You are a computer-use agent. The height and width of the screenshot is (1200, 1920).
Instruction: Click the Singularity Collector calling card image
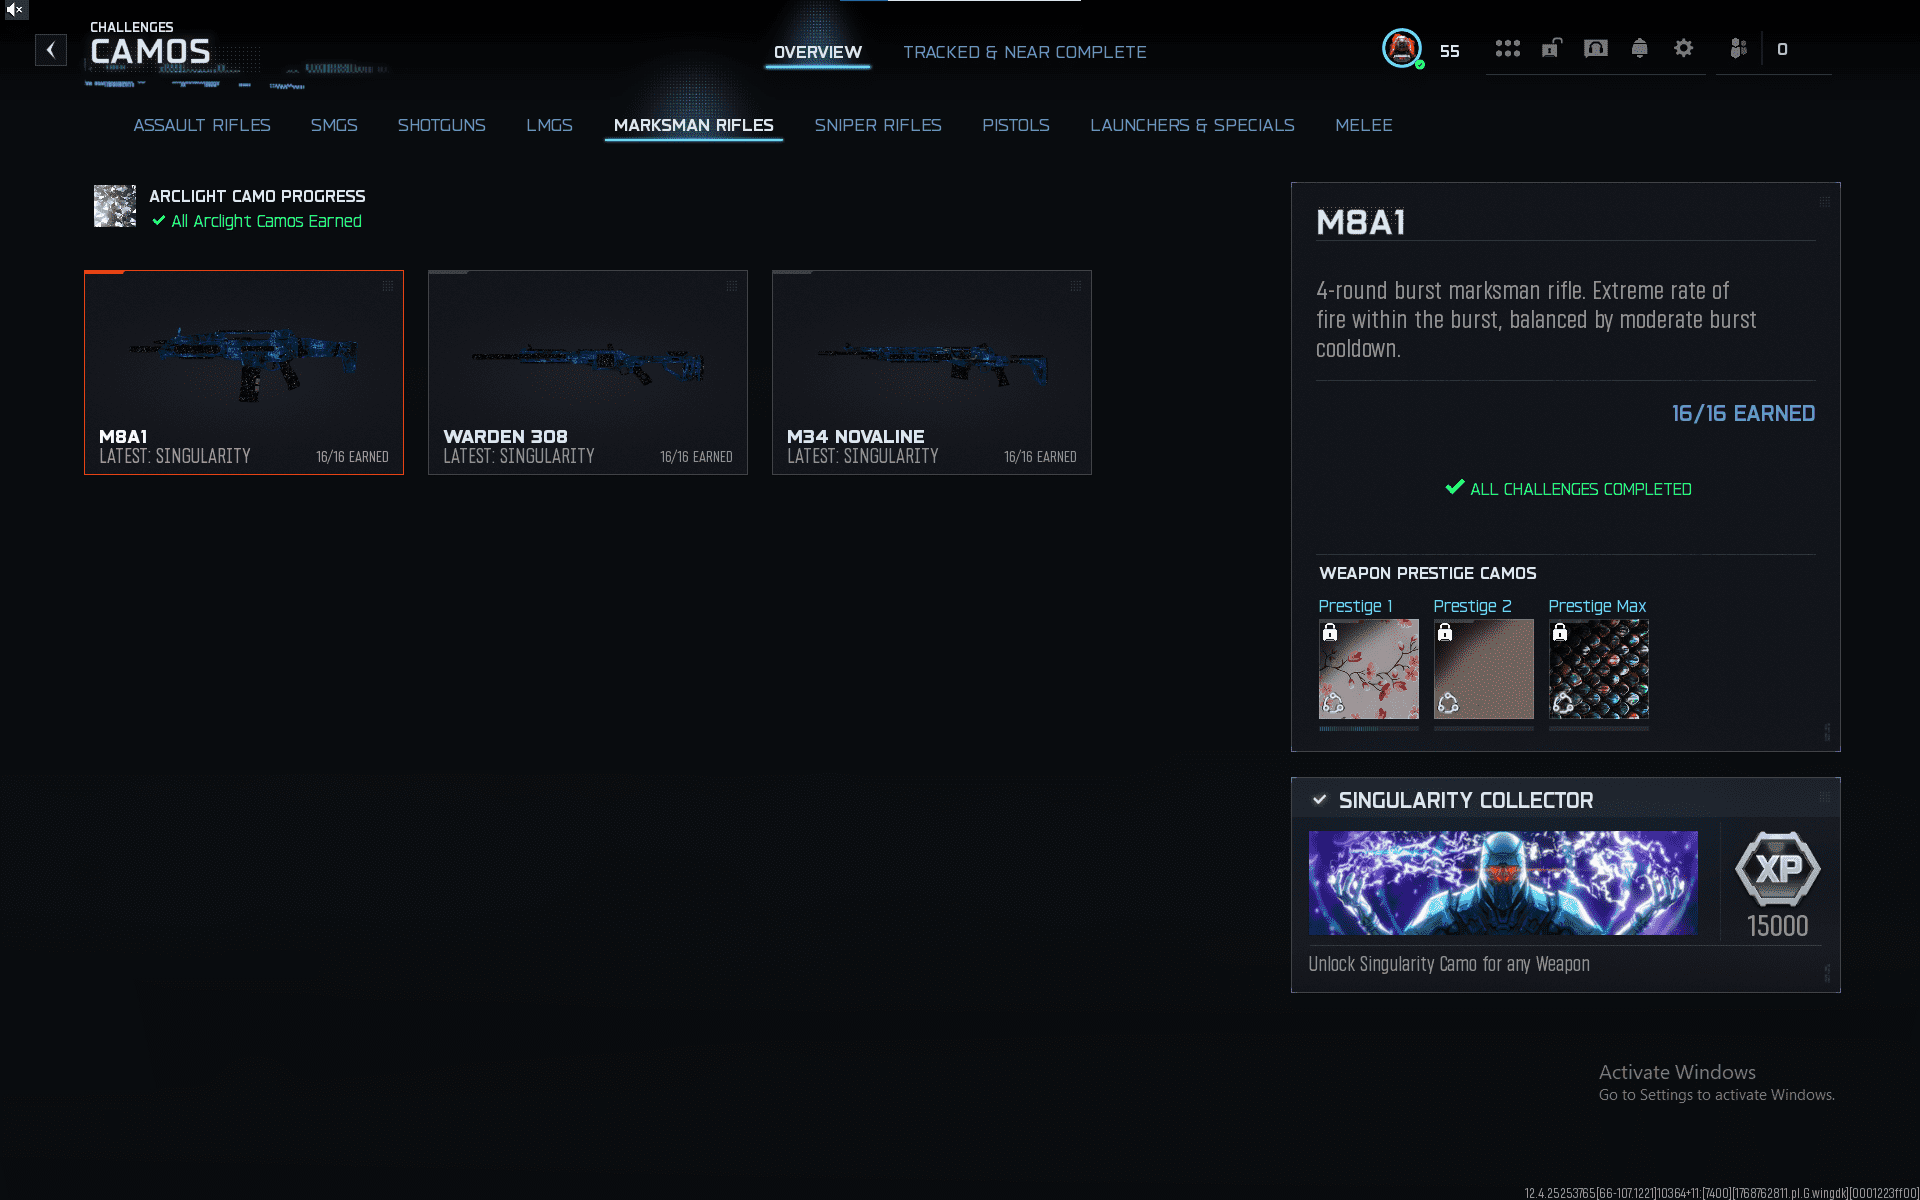(x=1503, y=883)
